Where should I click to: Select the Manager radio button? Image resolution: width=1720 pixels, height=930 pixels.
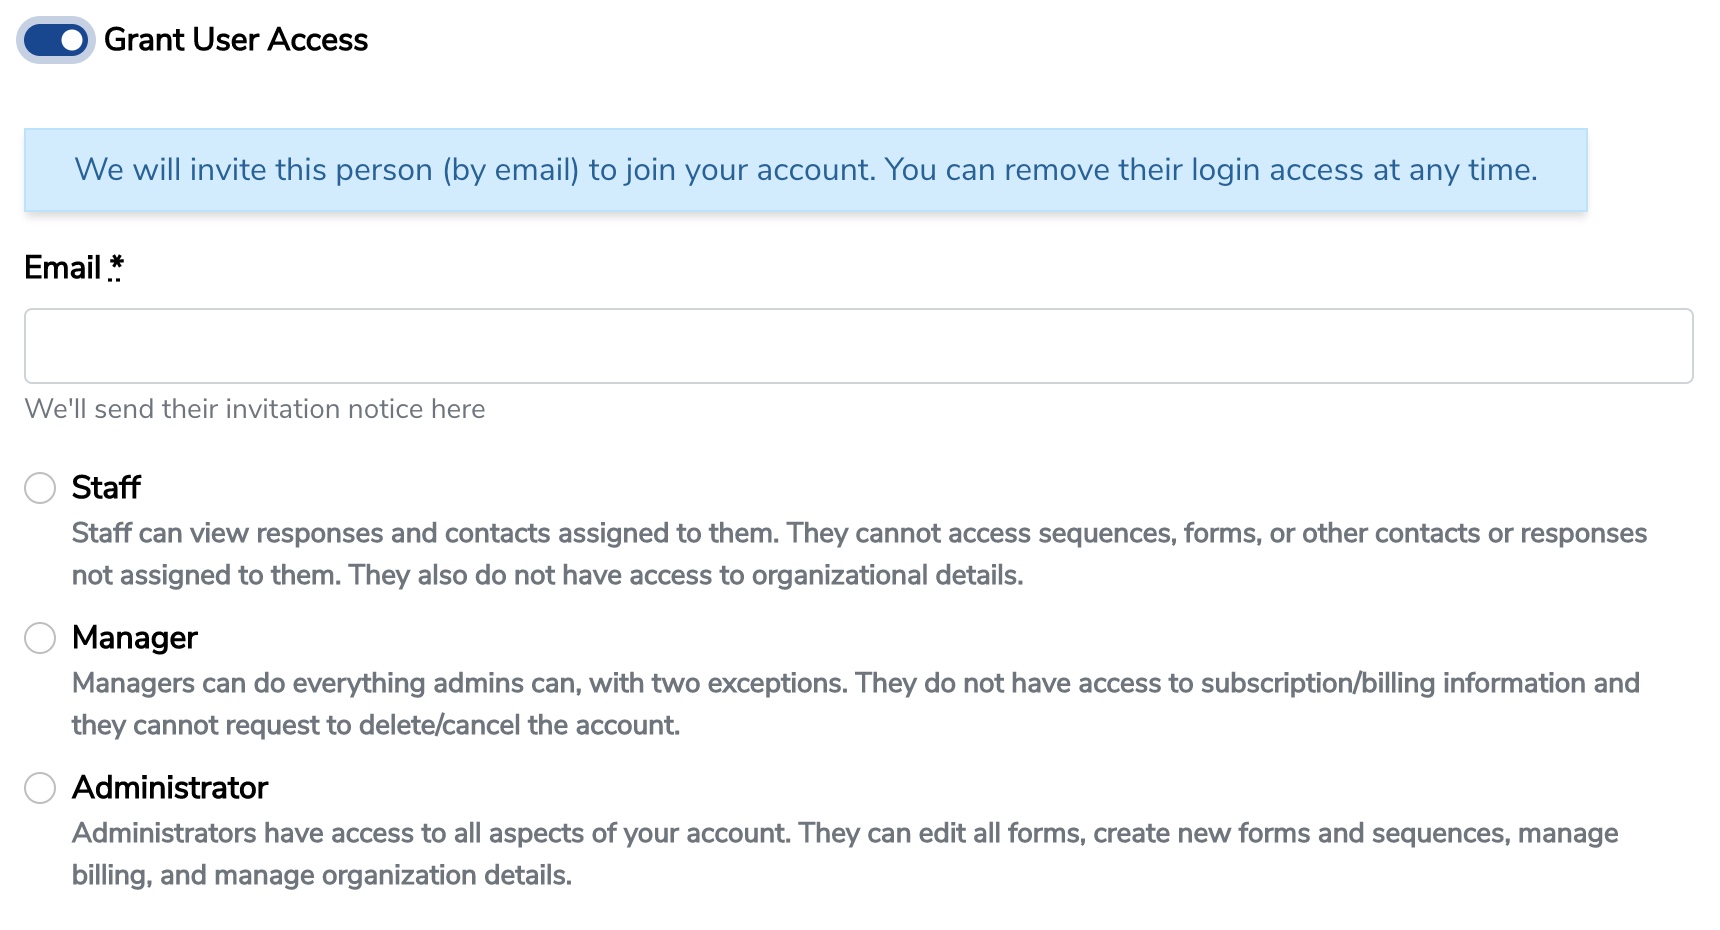coord(40,638)
